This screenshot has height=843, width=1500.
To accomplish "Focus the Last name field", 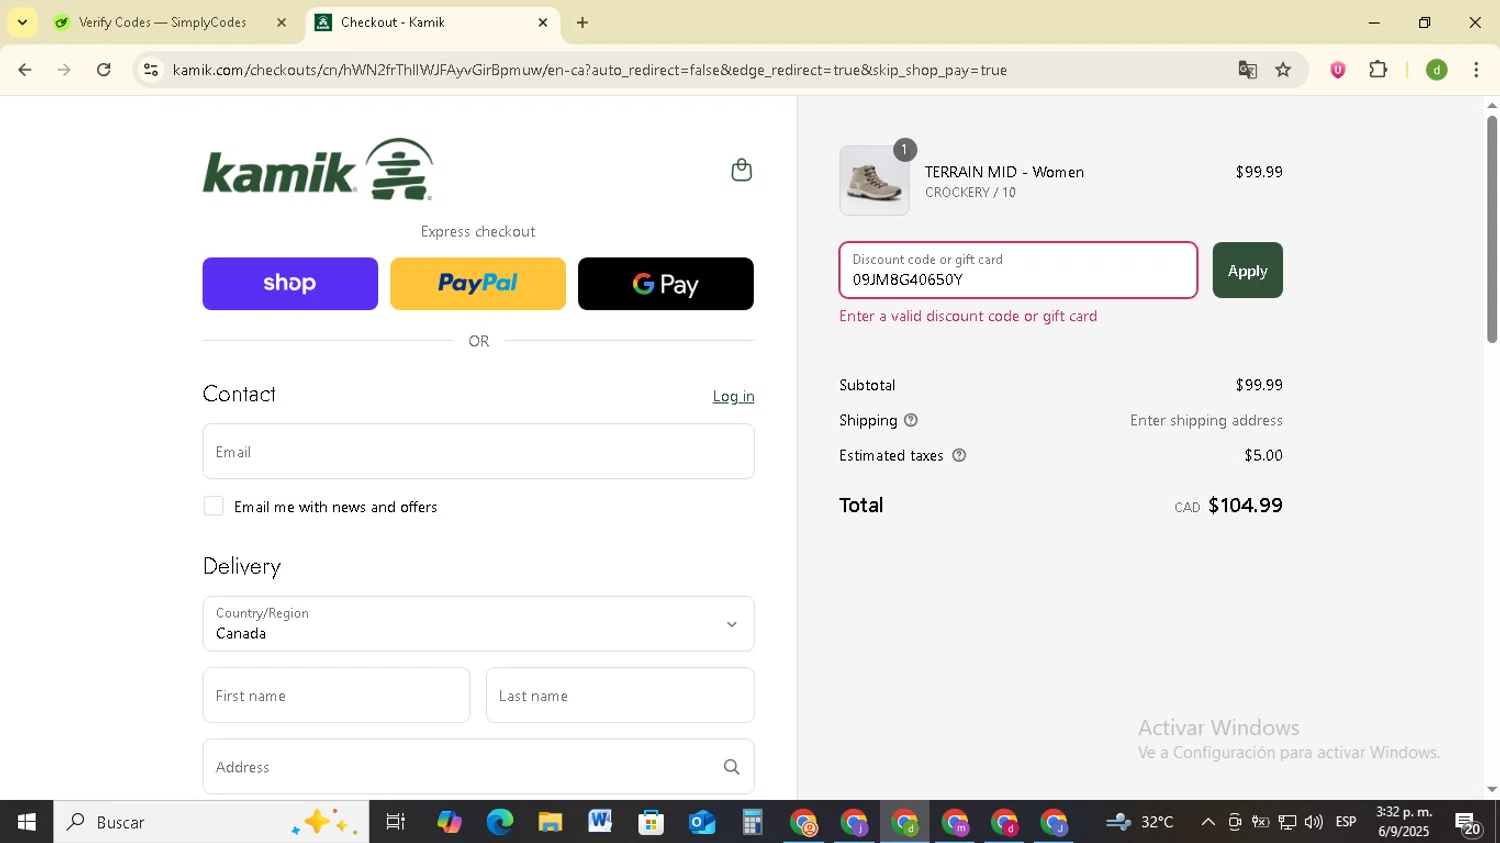I will click(620, 695).
